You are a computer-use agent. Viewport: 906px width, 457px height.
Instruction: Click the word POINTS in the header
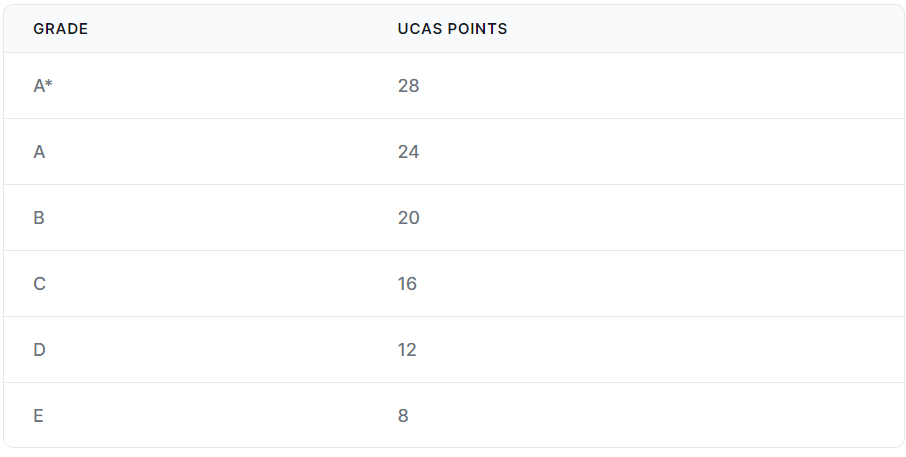coord(477,29)
